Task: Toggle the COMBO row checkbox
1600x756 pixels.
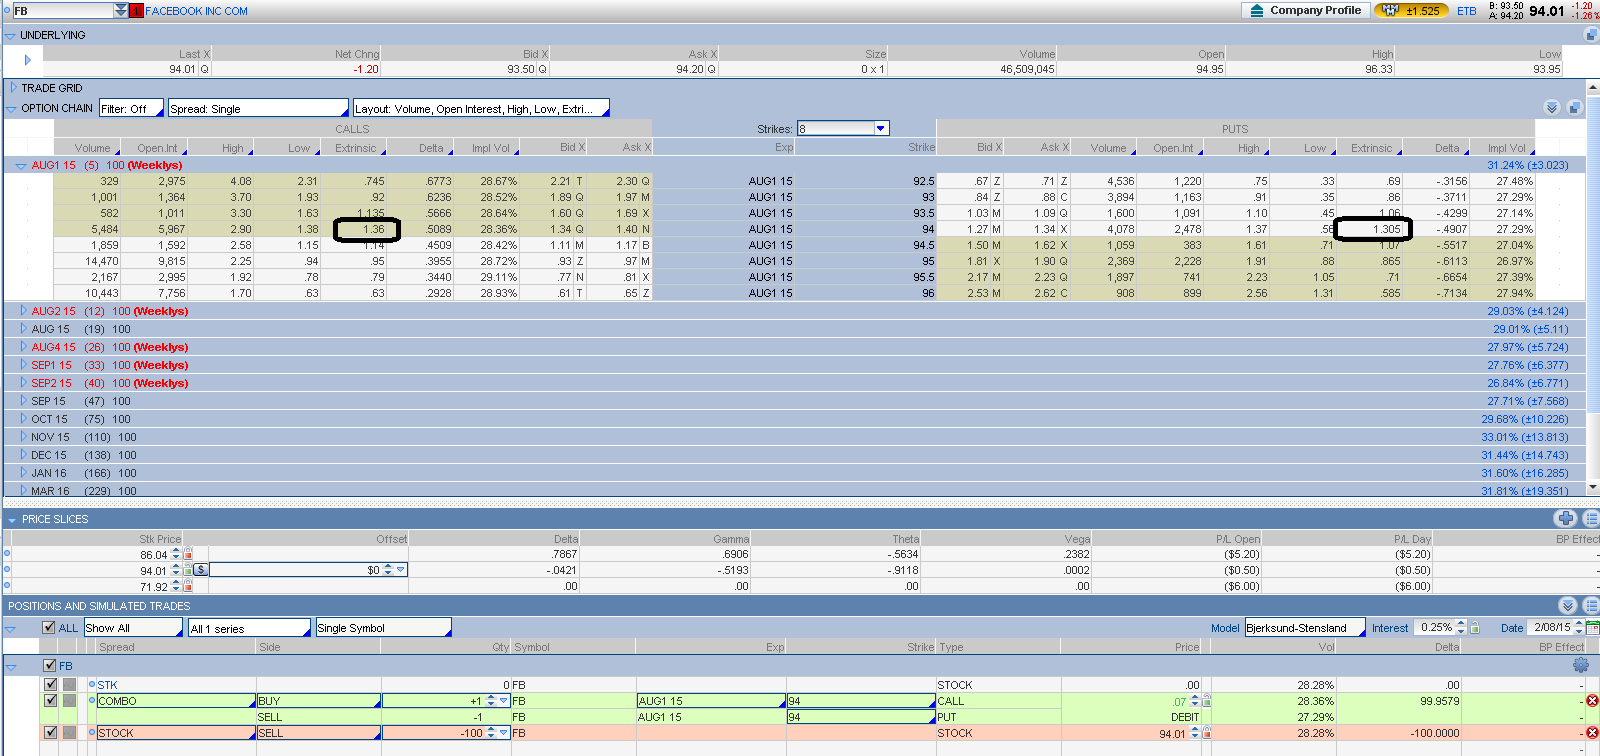Action: click(x=51, y=701)
